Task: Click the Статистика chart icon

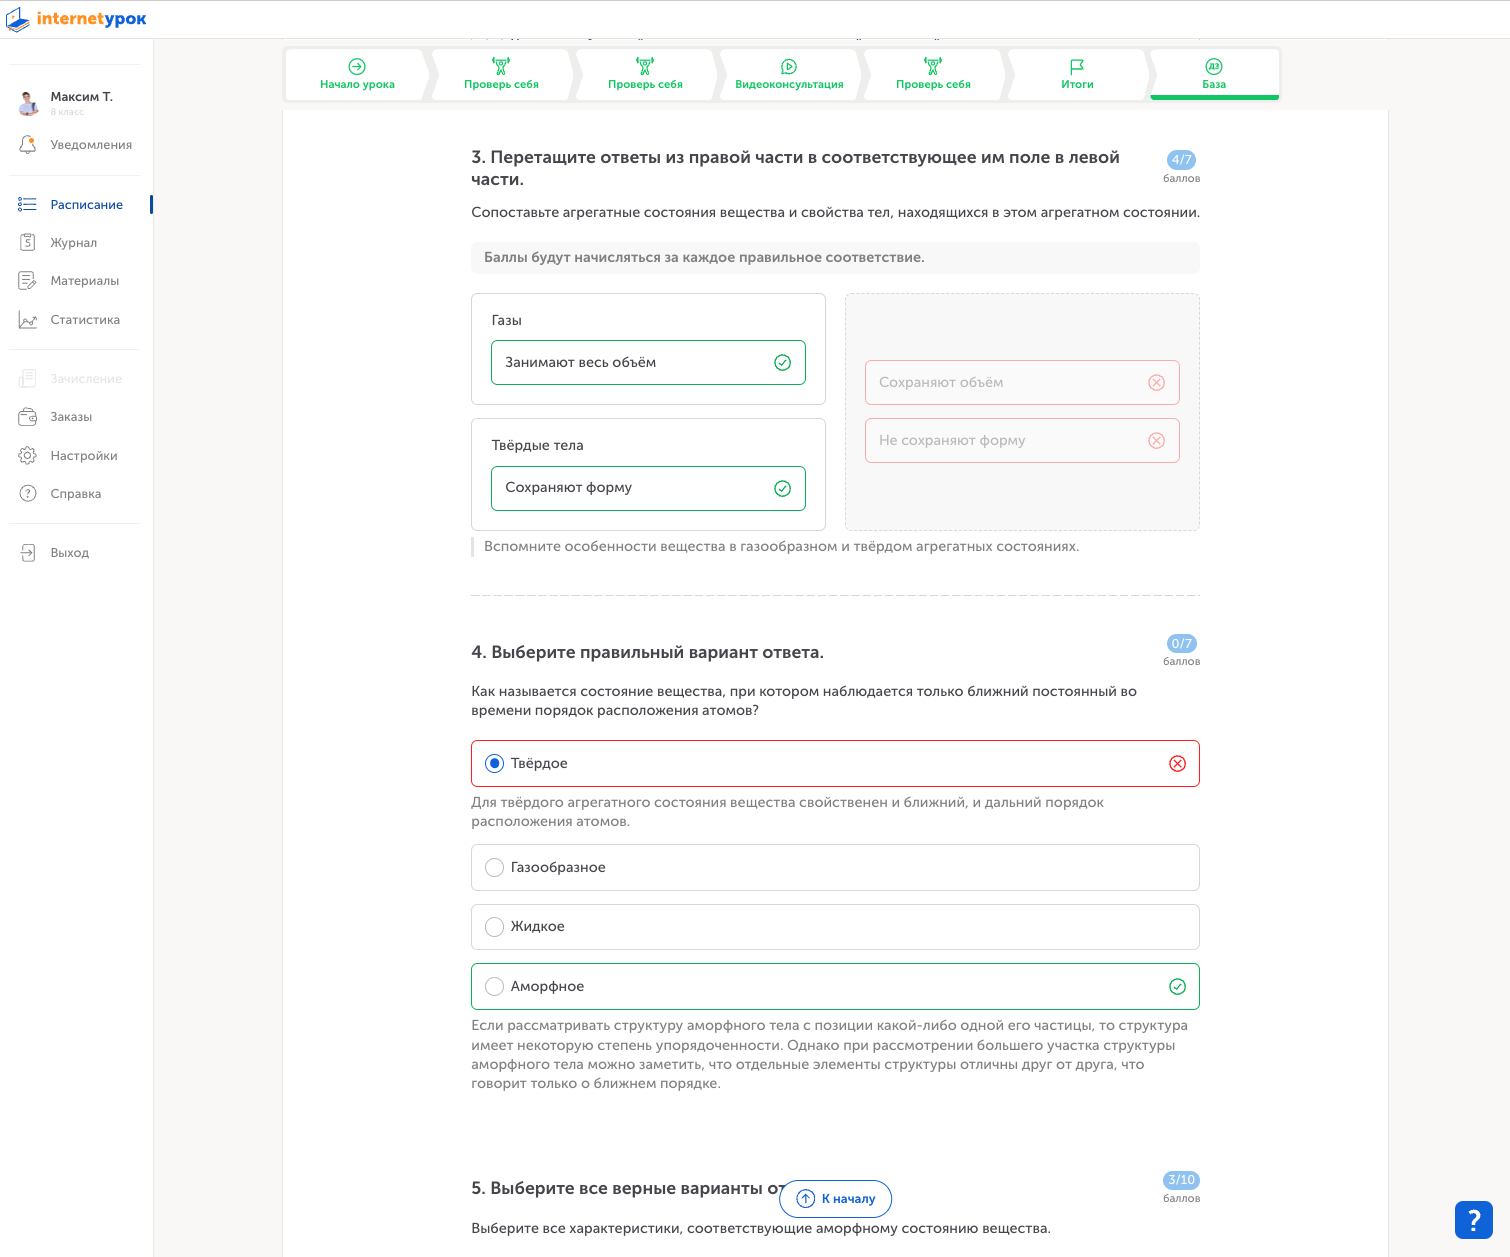Action: pyautogui.click(x=28, y=320)
